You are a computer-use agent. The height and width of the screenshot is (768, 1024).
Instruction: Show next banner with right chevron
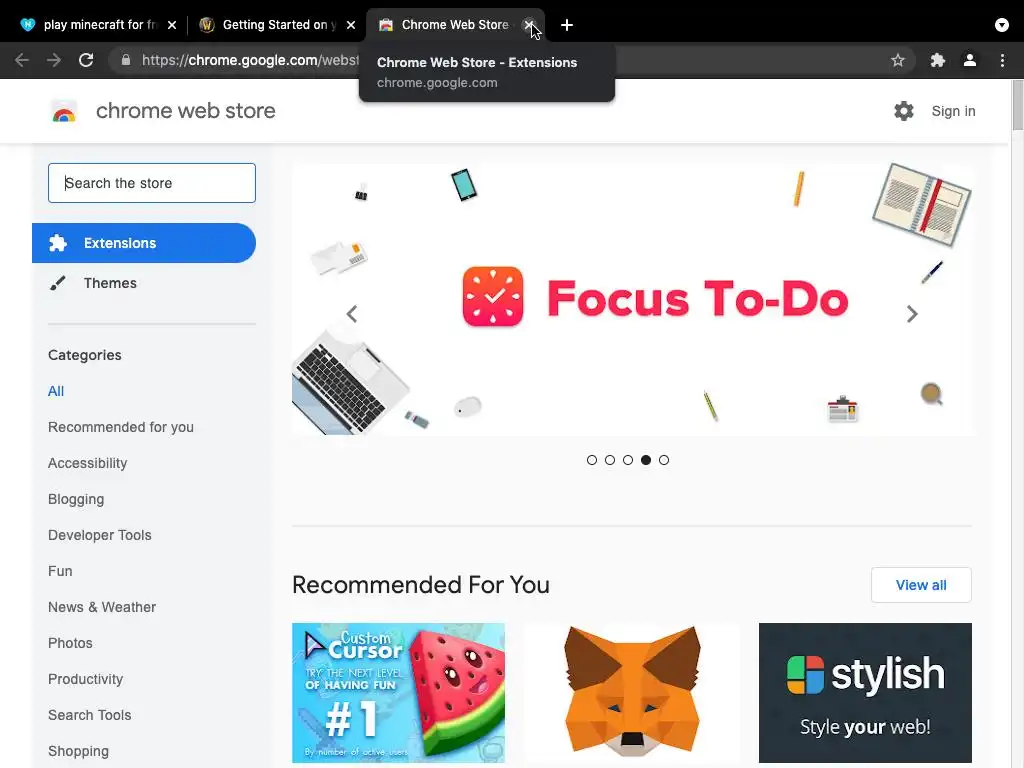(912, 314)
